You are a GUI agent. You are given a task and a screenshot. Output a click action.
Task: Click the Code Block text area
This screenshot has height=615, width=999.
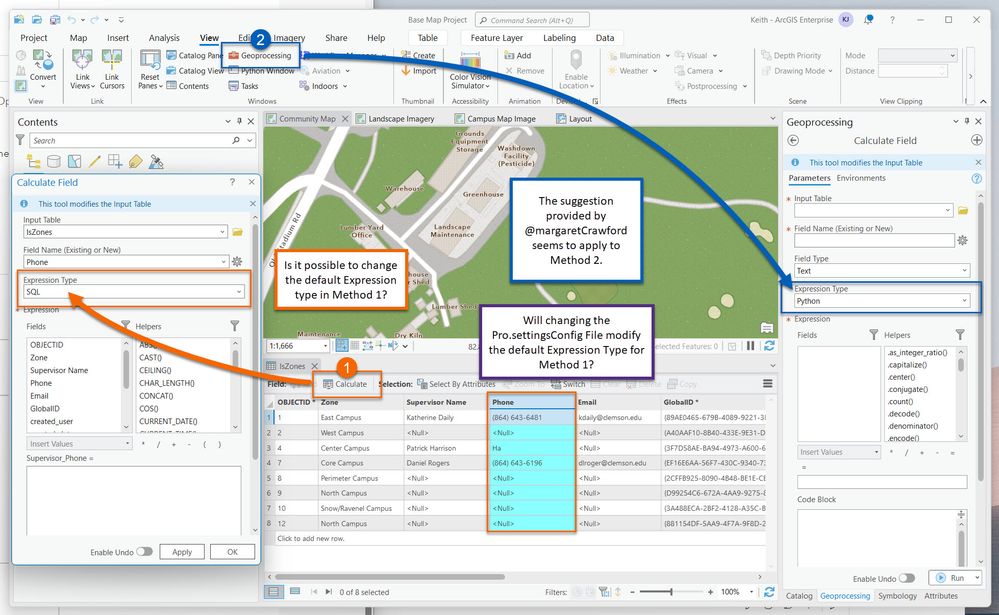[x=877, y=538]
